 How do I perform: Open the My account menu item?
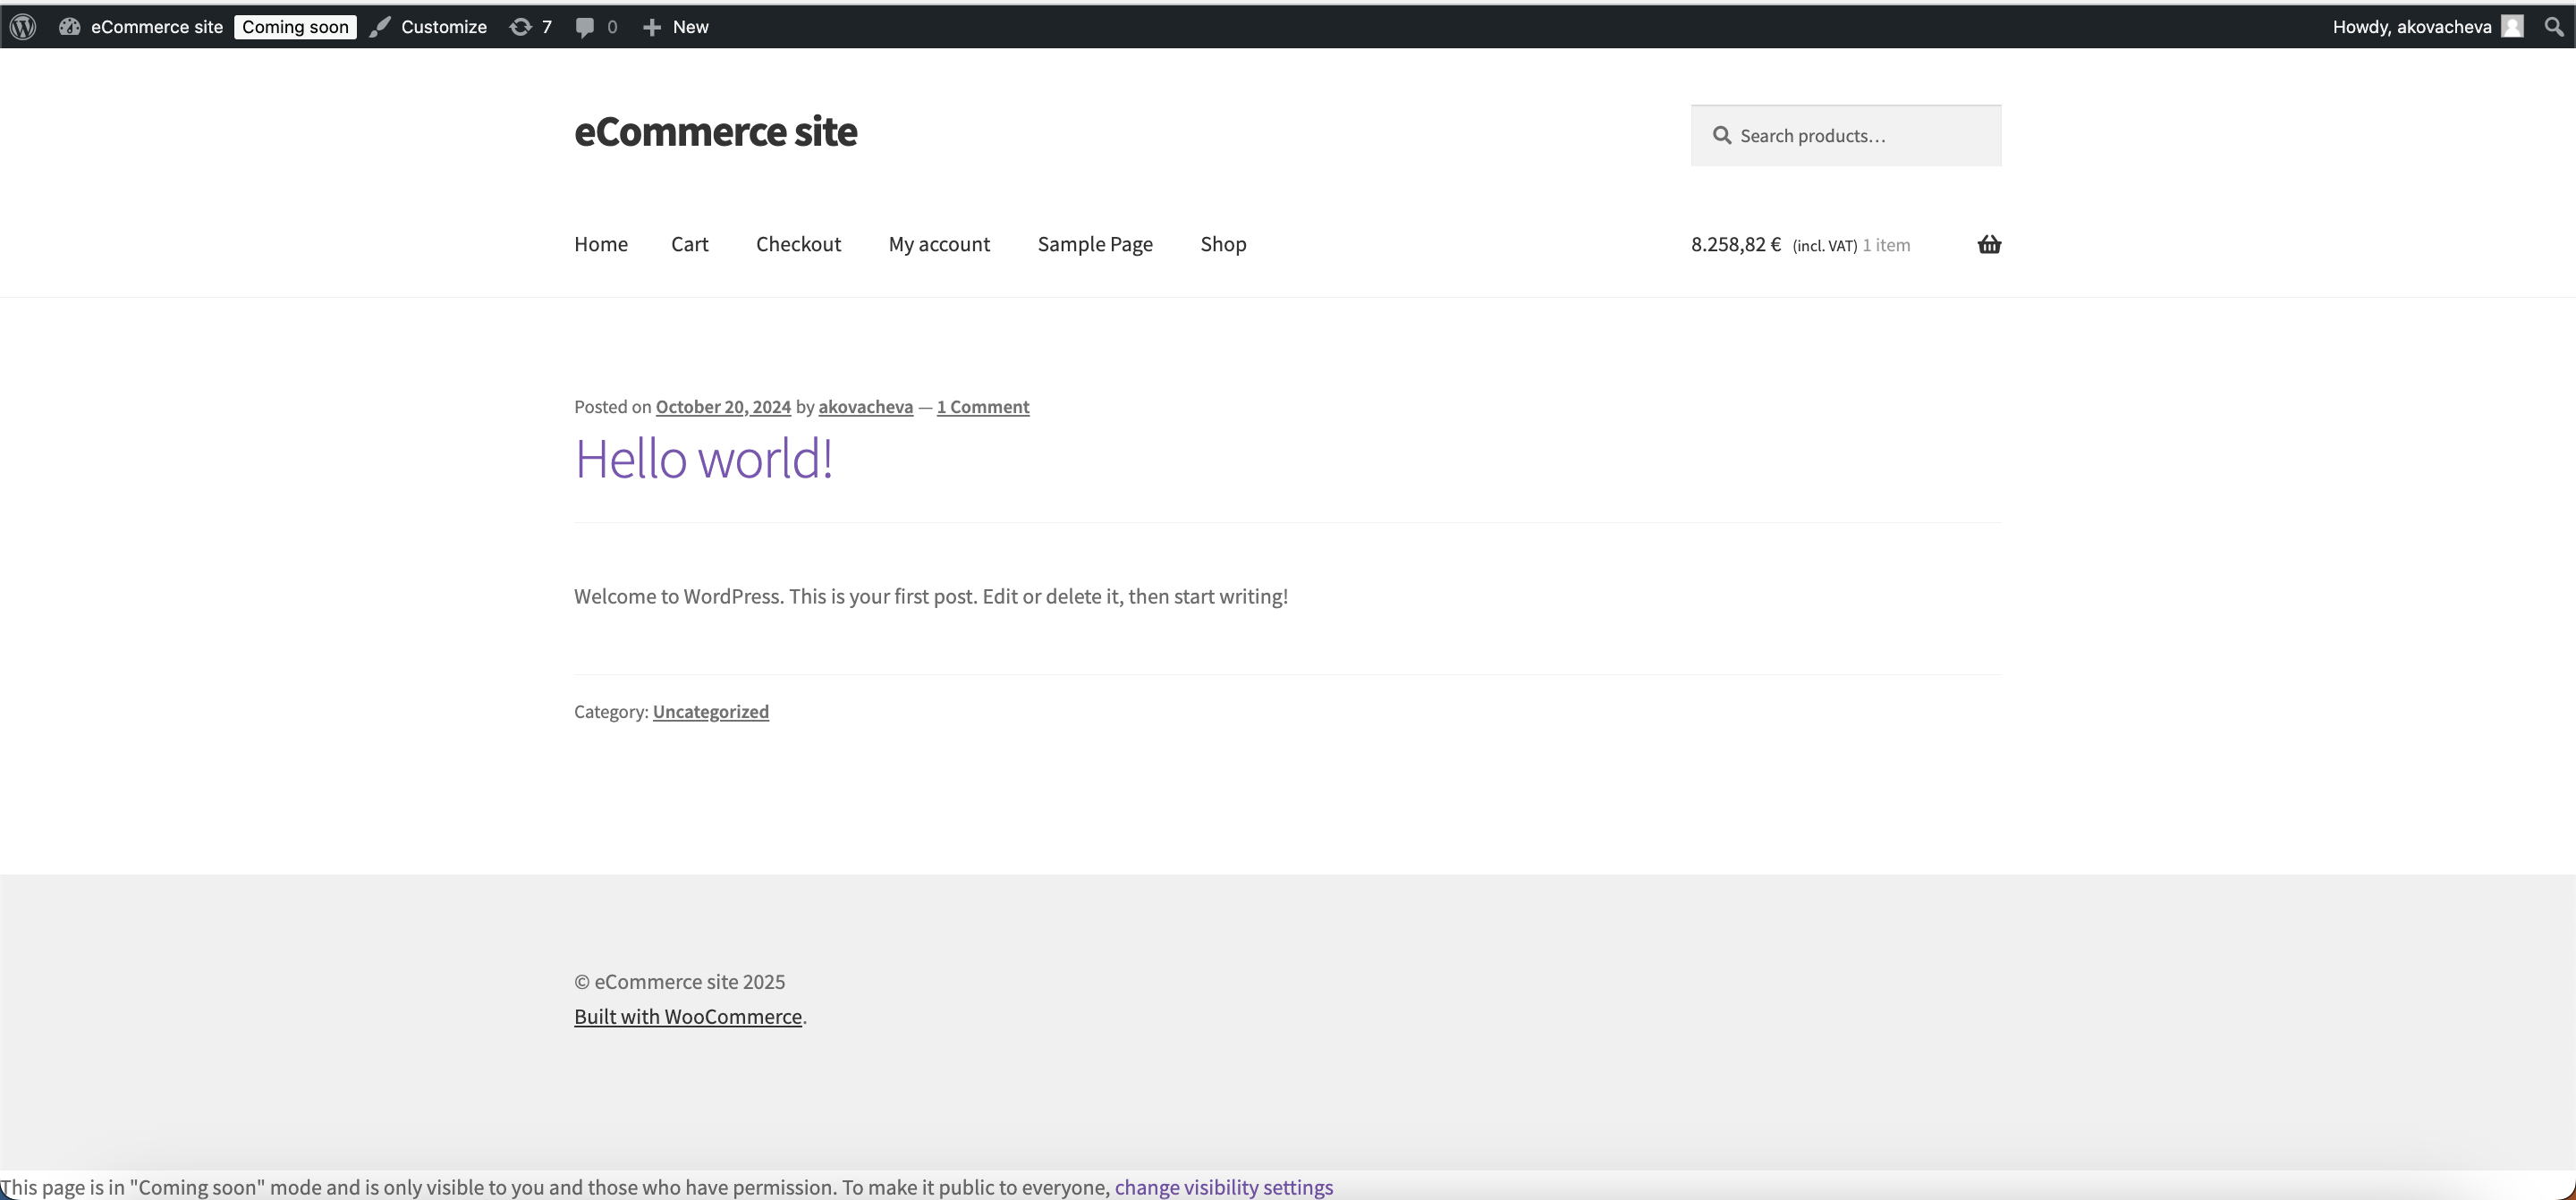click(x=938, y=244)
